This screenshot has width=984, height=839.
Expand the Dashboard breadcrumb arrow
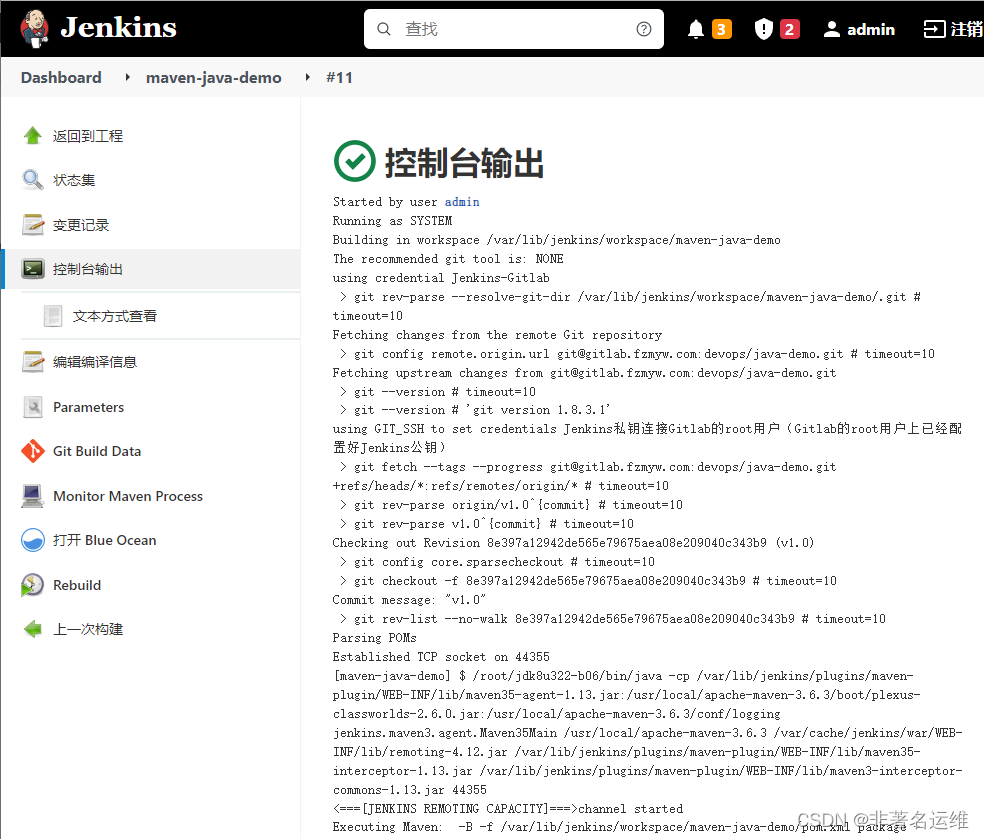coord(127,77)
